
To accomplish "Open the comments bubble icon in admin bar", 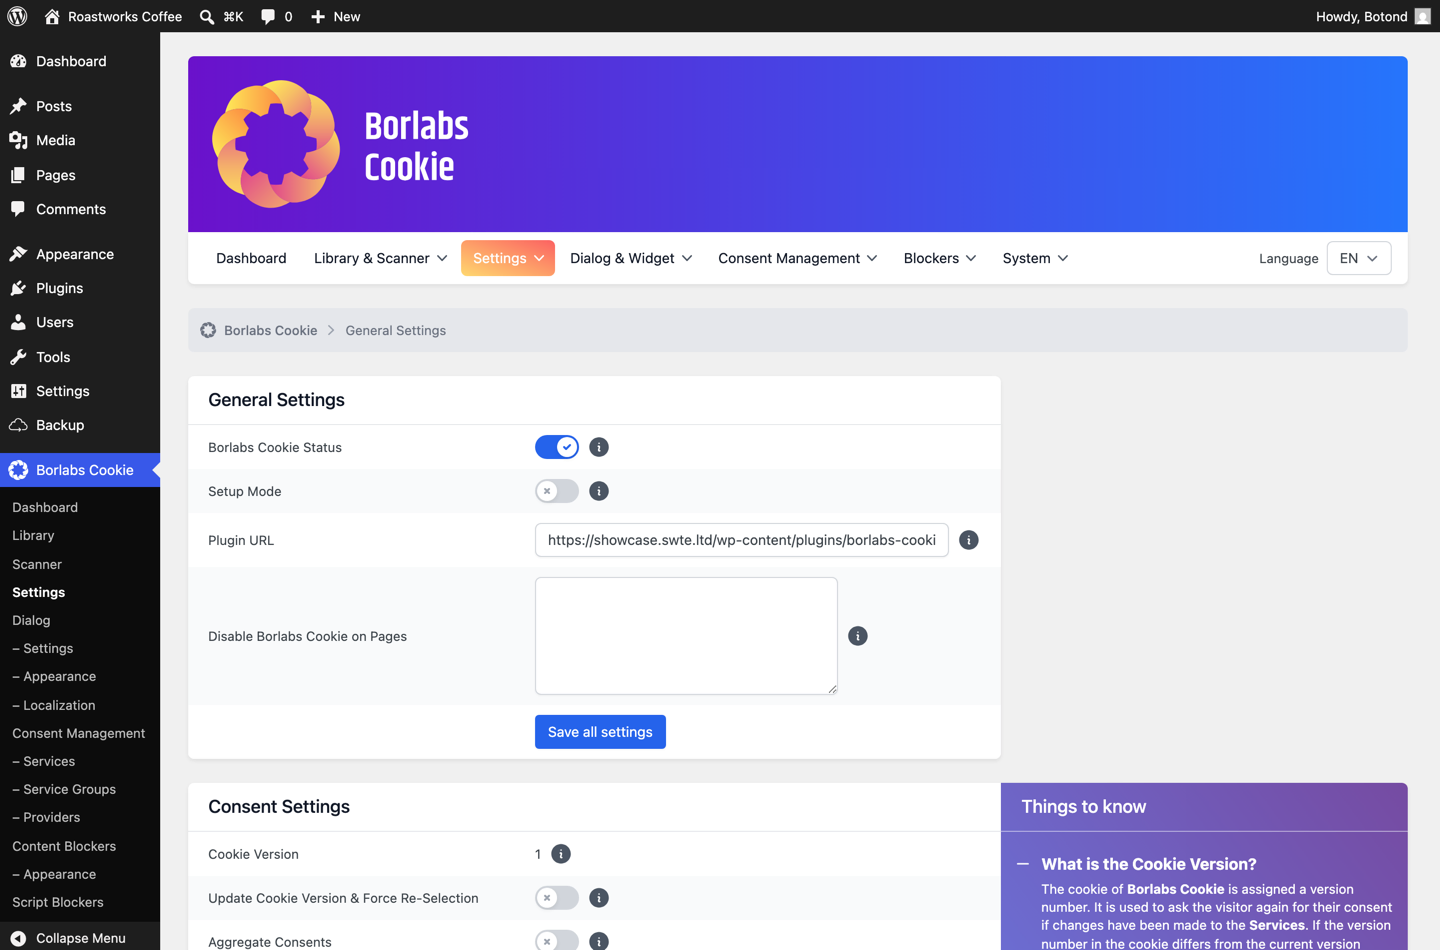I will tap(268, 16).
